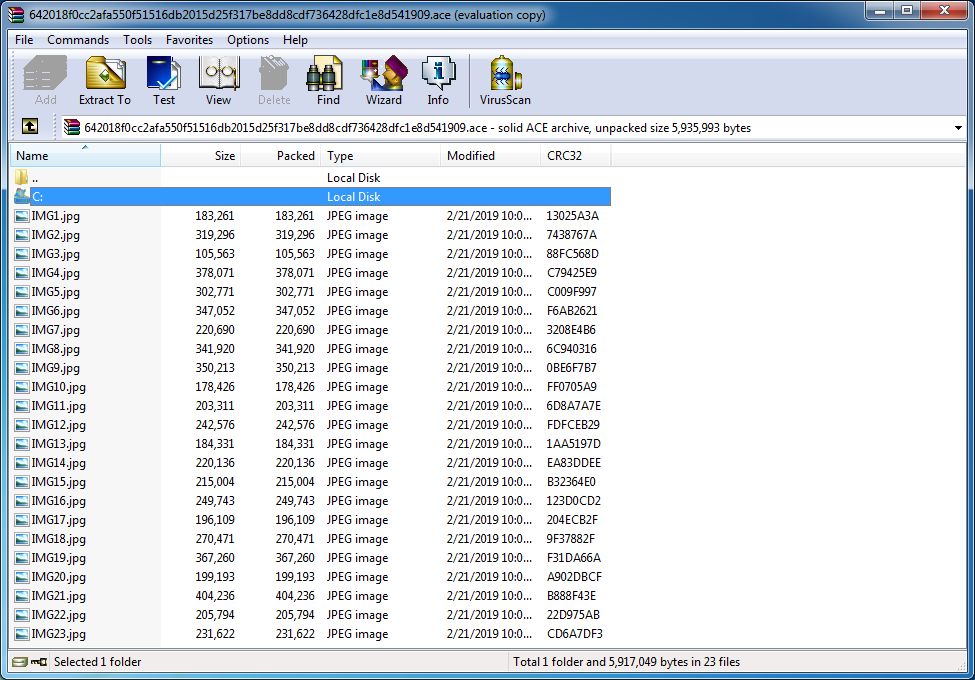Screen dimensions: 975x680
Task: Select the IMG4.jpg file name
Action: 55,273
